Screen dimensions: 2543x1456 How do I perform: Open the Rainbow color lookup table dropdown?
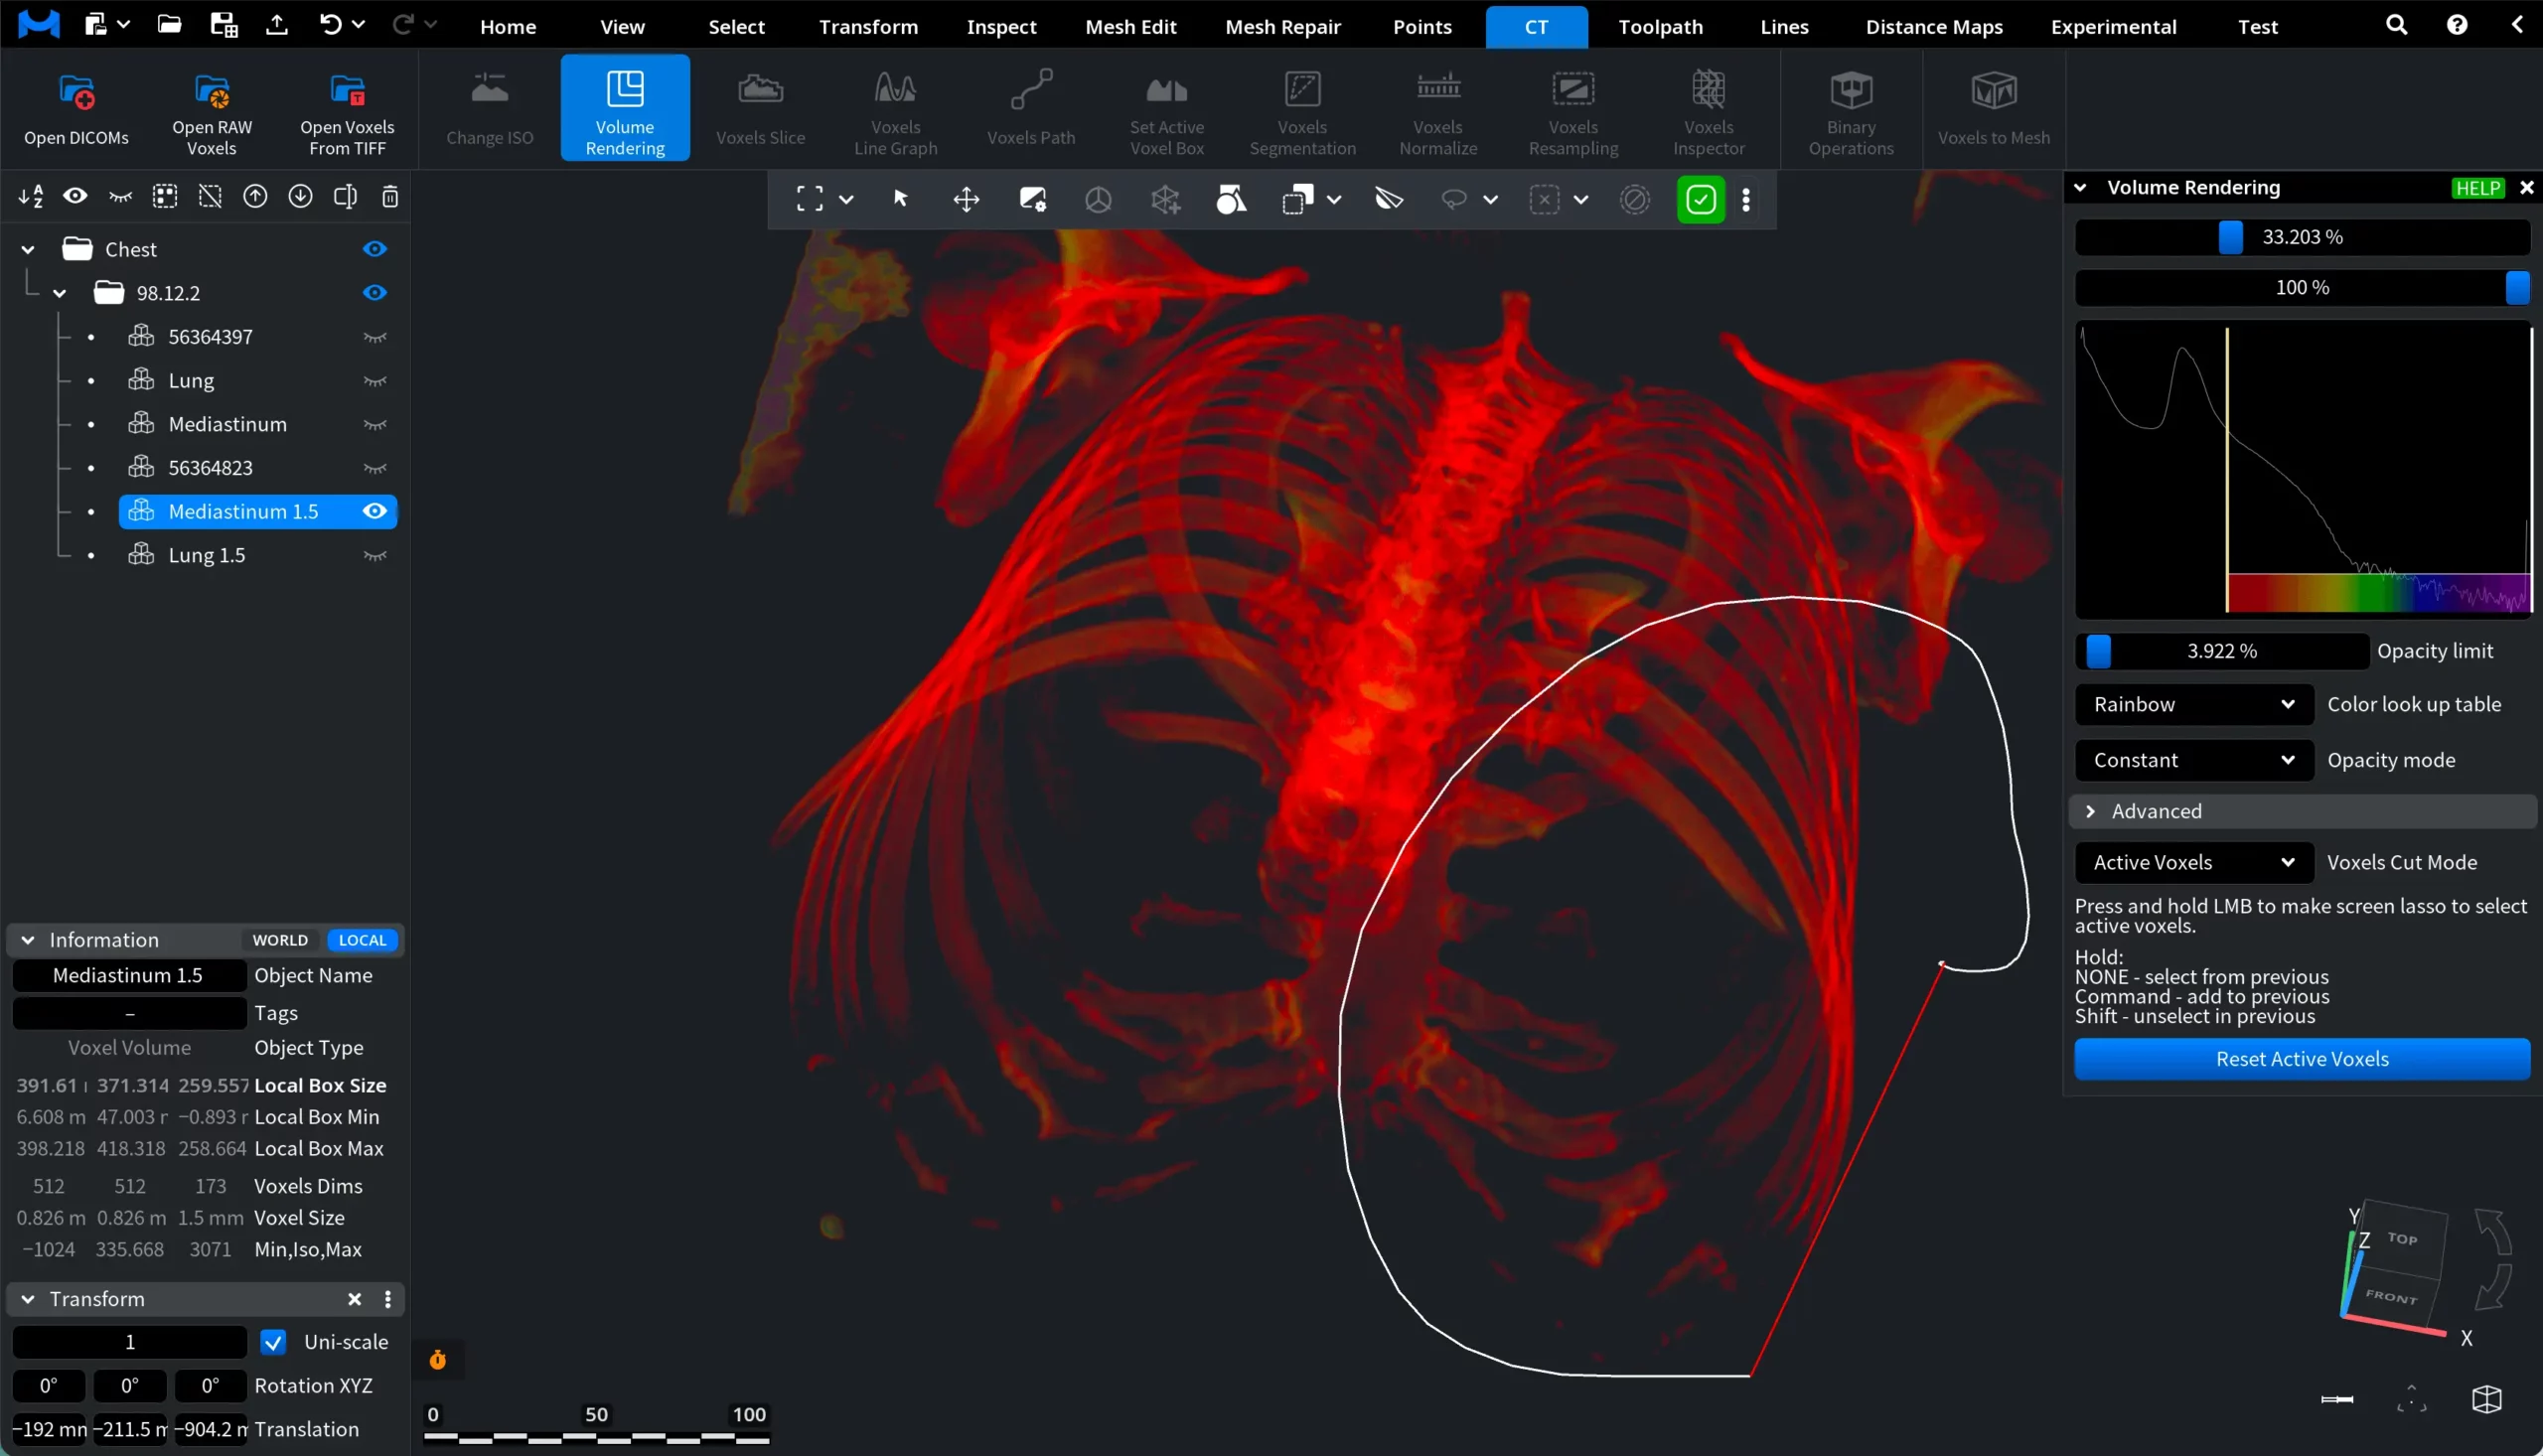[2194, 704]
